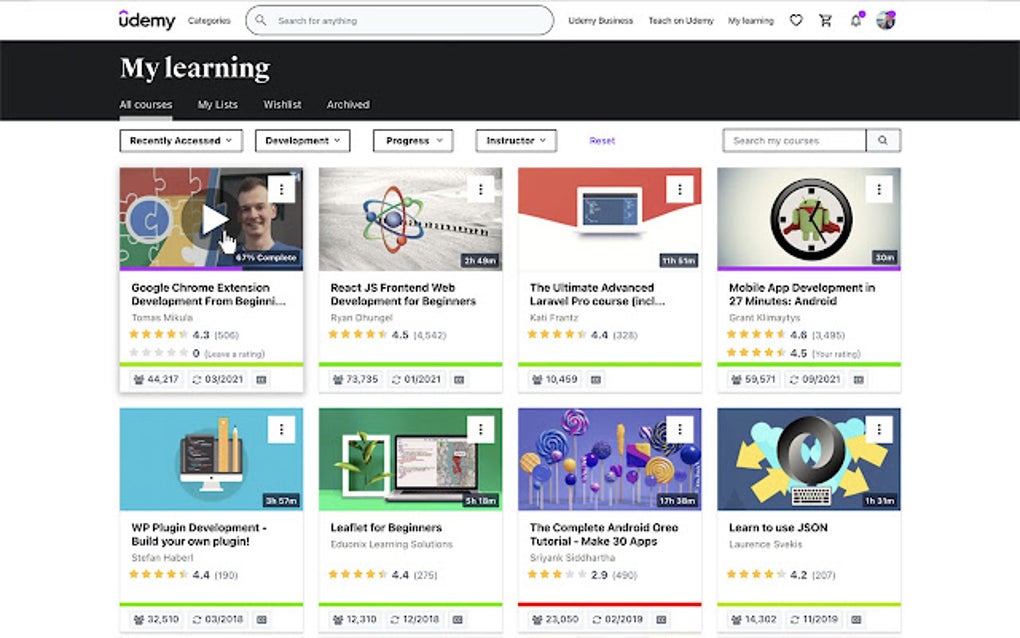This screenshot has height=638, width=1020.
Task: Go to My learning in header
Action: coord(751,21)
